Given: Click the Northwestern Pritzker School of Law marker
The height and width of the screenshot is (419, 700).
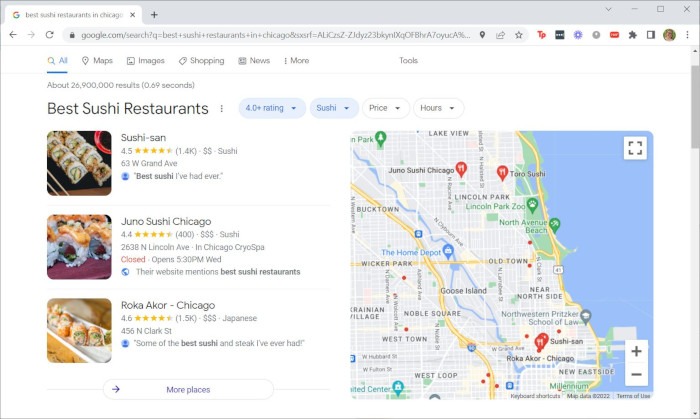Looking at the screenshot, I should (x=585, y=317).
